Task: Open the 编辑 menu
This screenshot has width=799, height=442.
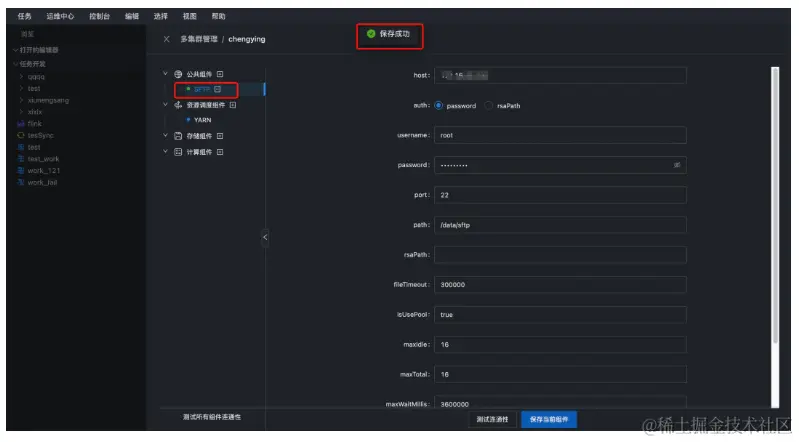Action: point(132,16)
